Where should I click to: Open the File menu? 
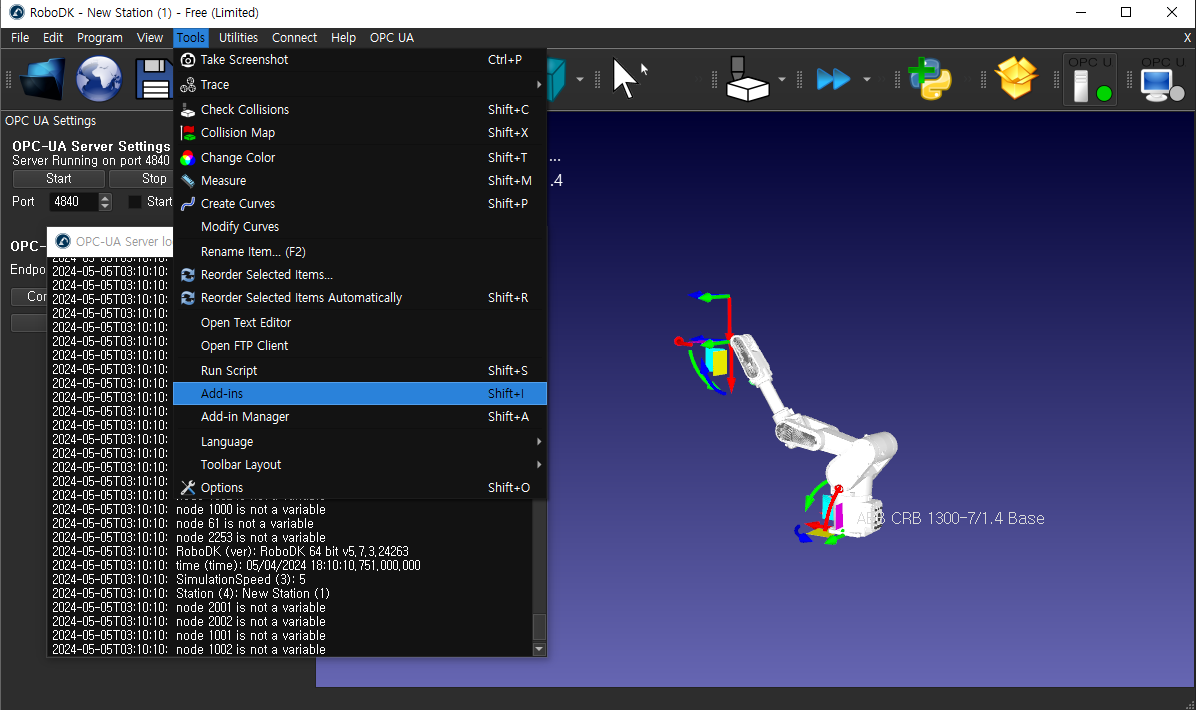tap(20, 37)
